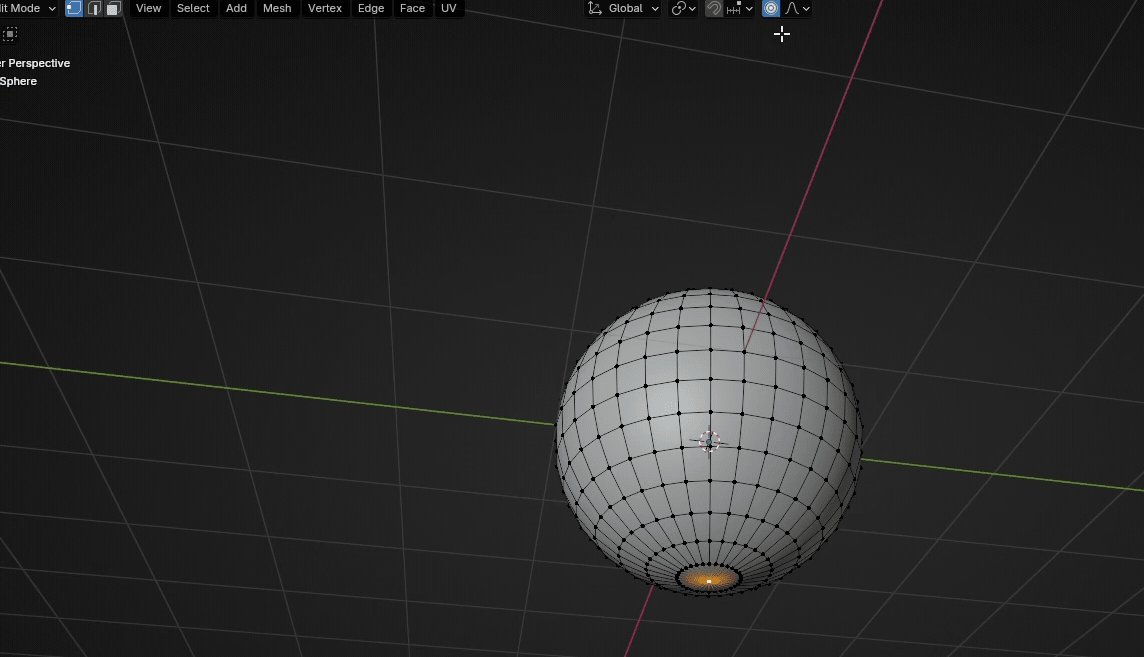This screenshot has height=657, width=1144.
Task: Open Global transform orientation dropdown
Action: point(624,8)
